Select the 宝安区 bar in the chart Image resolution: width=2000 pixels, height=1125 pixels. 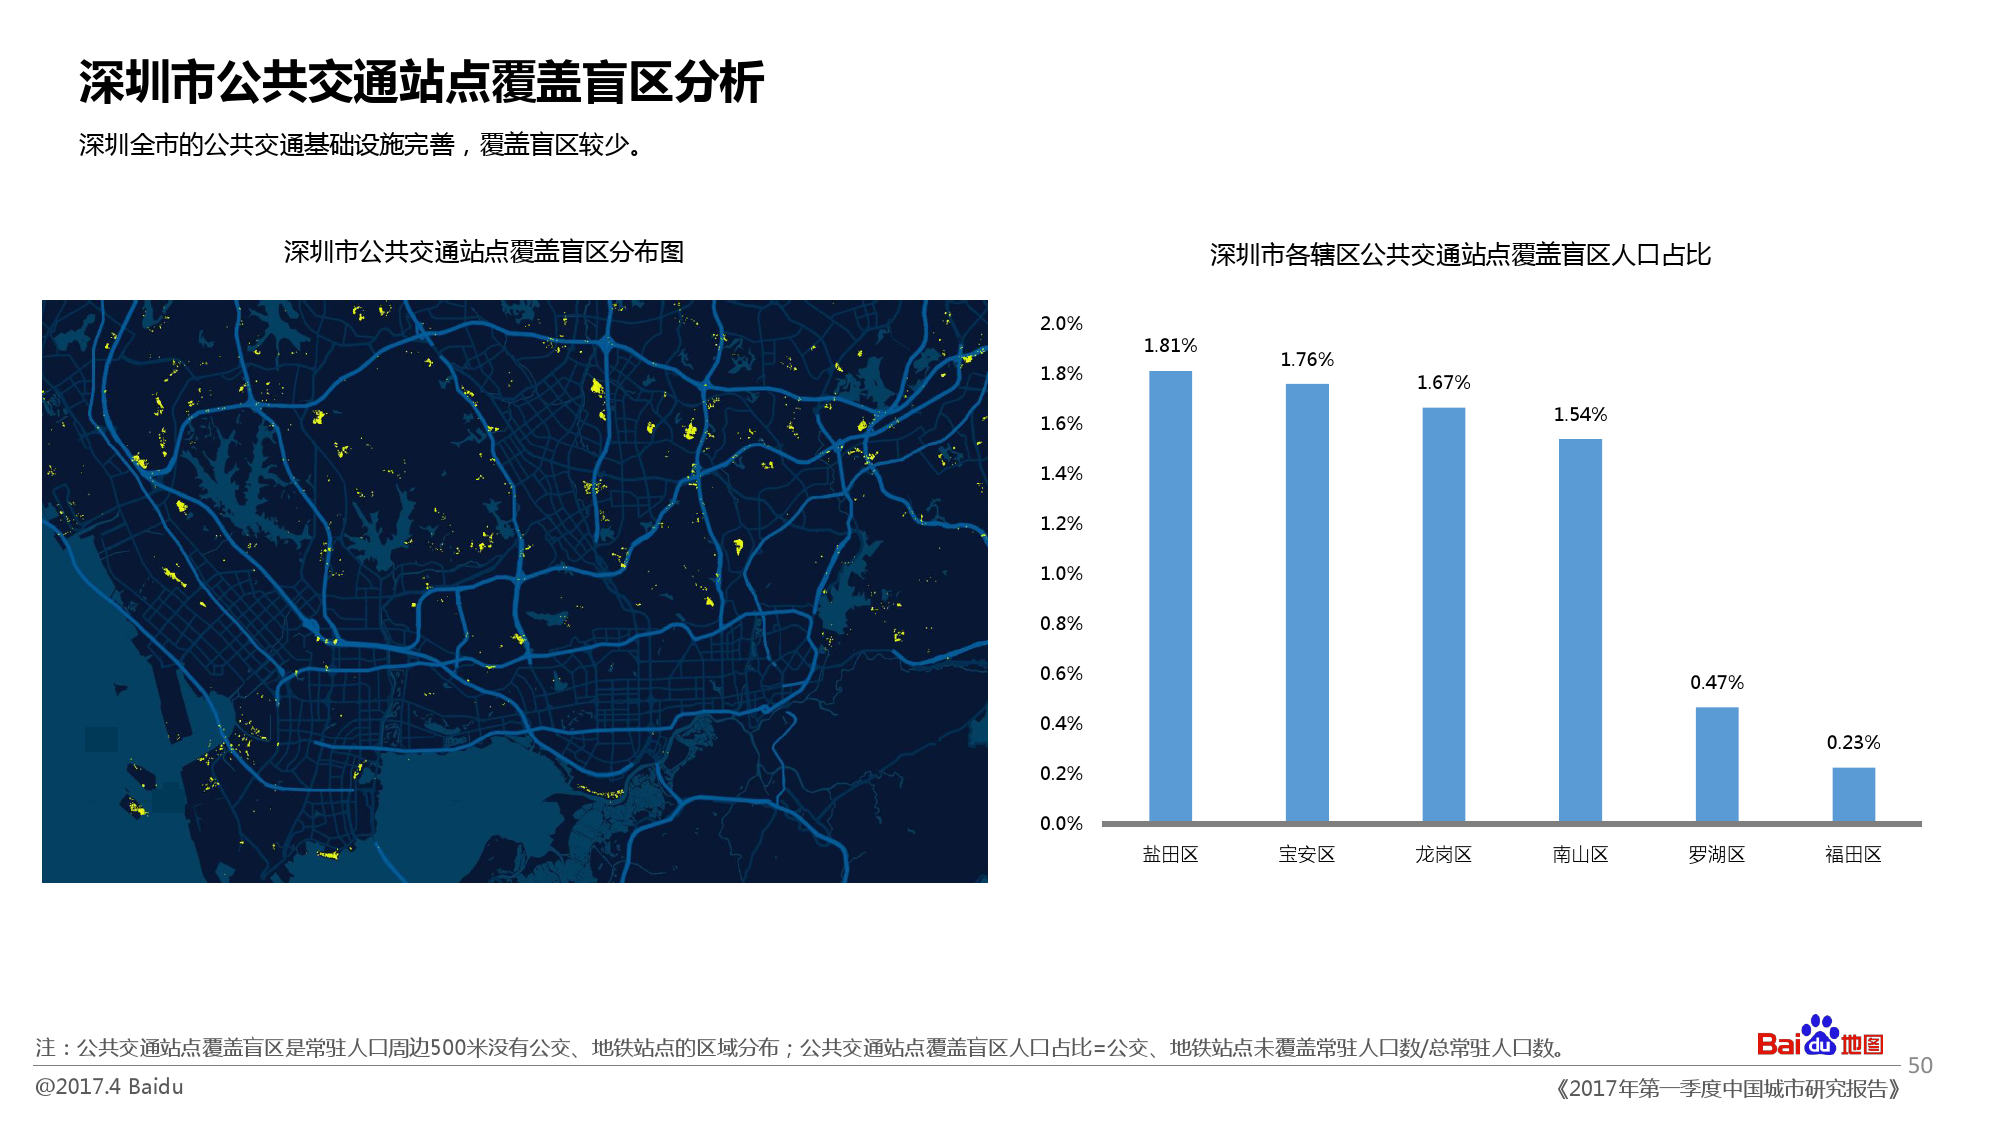coord(1307,603)
